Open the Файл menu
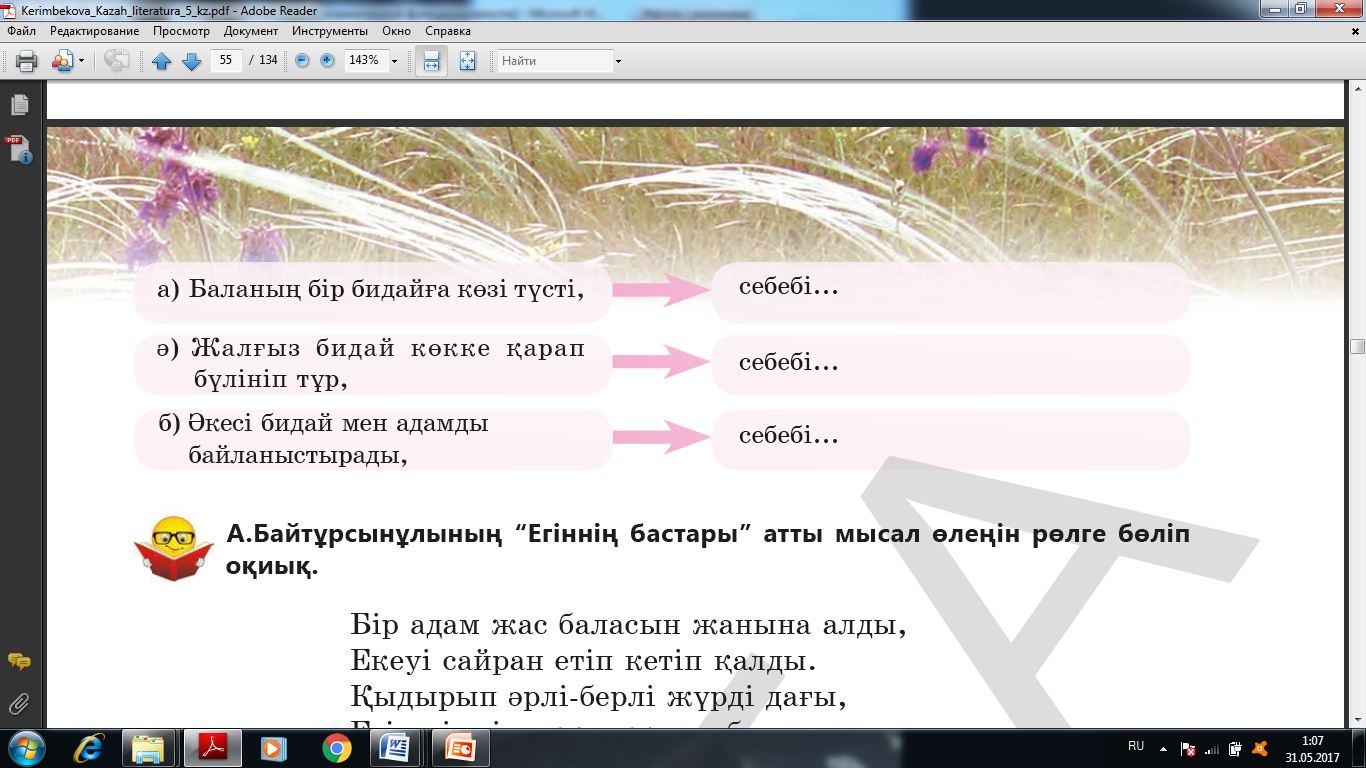The image size is (1366, 768). [21, 31]
